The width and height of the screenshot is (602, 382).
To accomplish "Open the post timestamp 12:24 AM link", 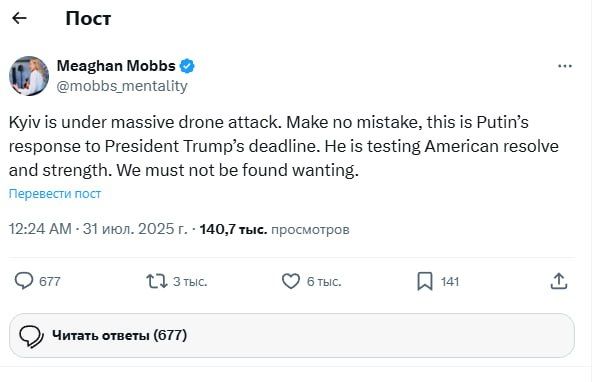I will (x=40, y=229).
